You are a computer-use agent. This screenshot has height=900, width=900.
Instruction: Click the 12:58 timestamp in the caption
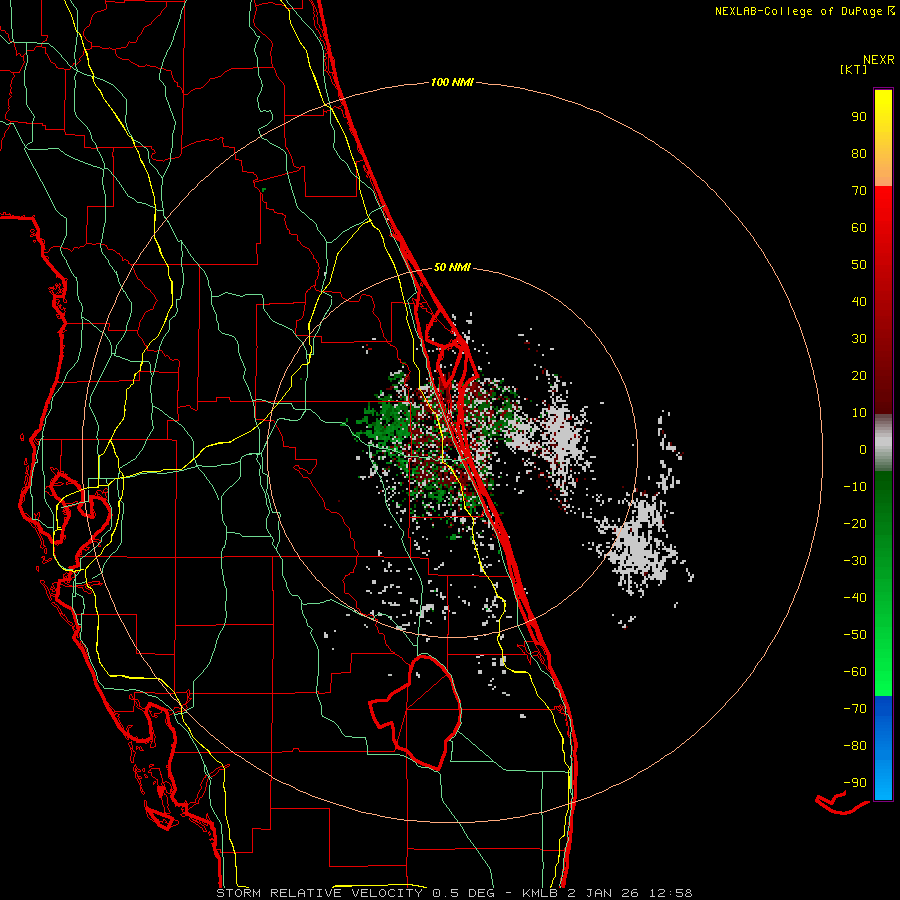coord(670,893)
